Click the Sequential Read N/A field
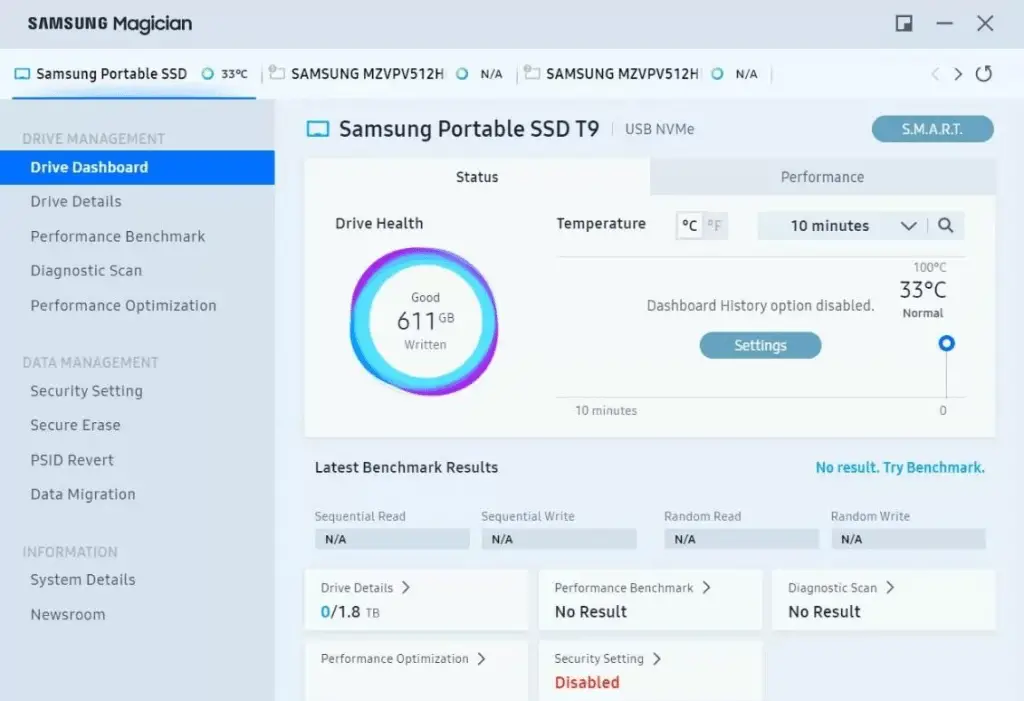Viewport: 1024px width, 701px height. [x=392, y=539]
